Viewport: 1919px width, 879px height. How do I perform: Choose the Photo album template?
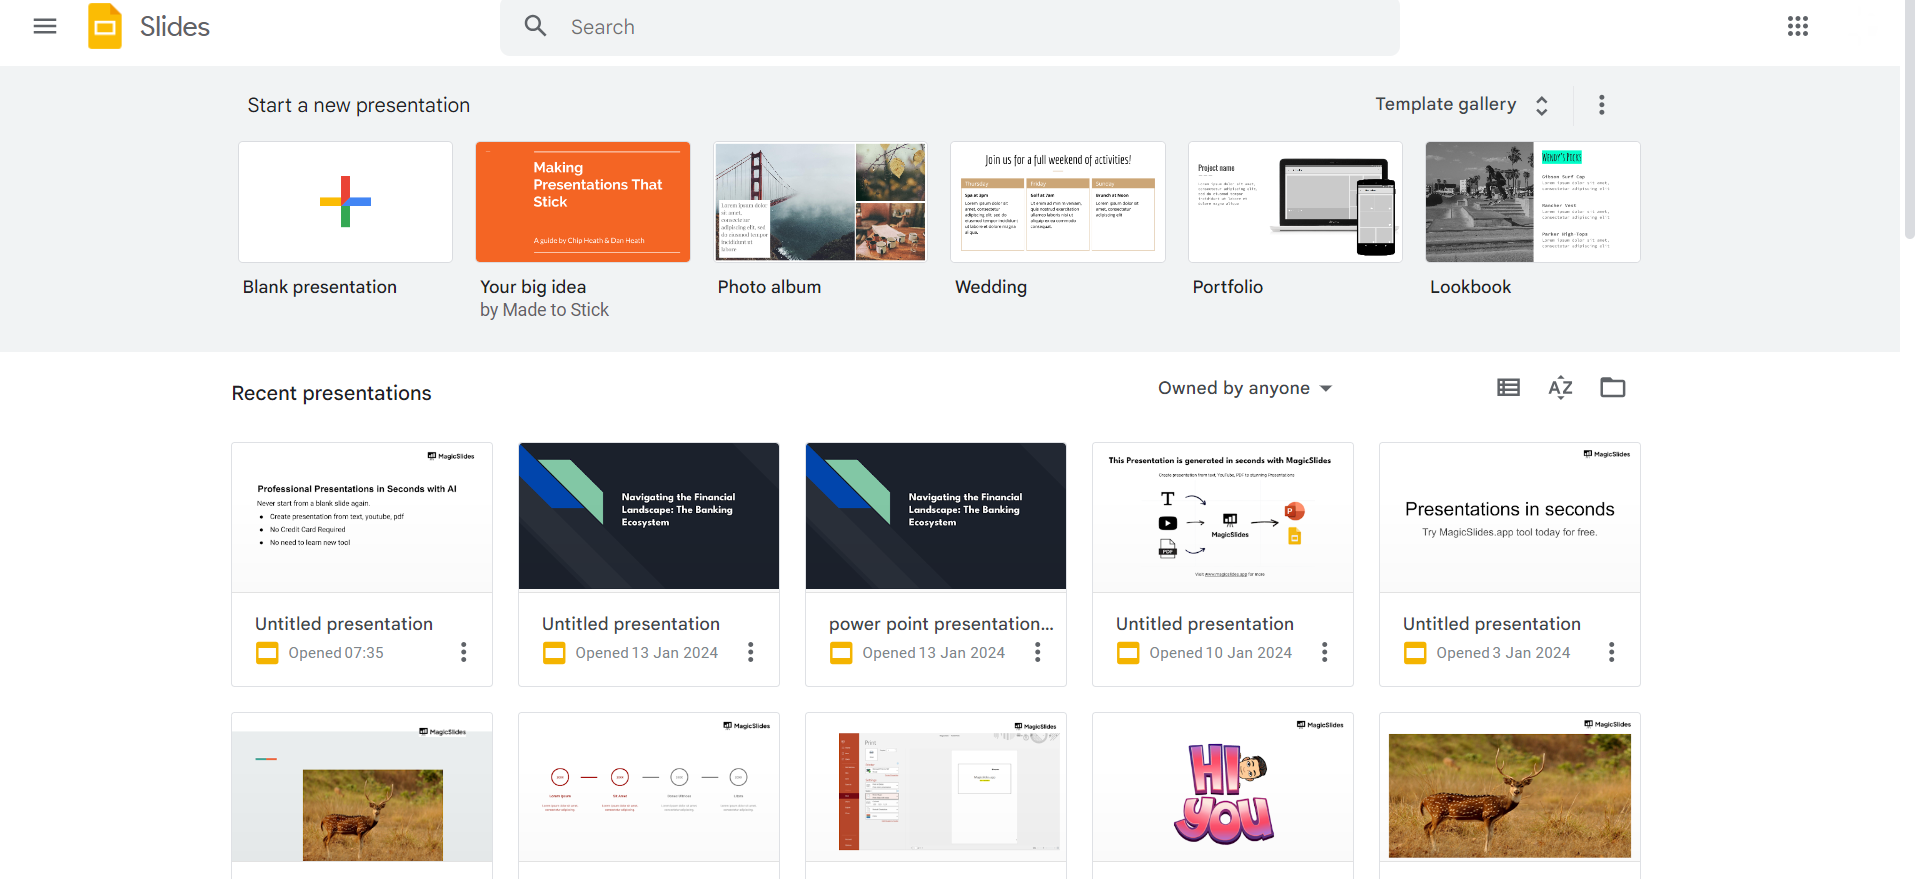820,202
